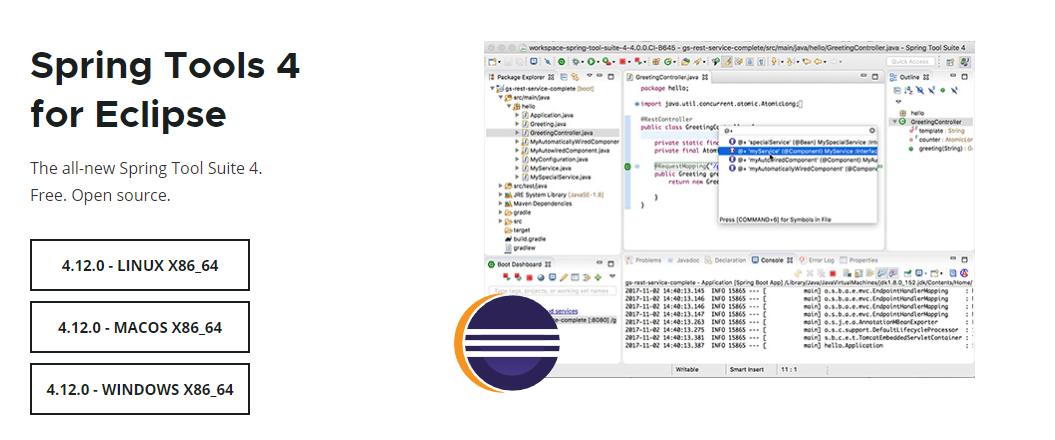The height and width of the screenshot is (440, 1055).
Task: Click Remove All Terminated double-X in Console
Action: pos(822,273)
